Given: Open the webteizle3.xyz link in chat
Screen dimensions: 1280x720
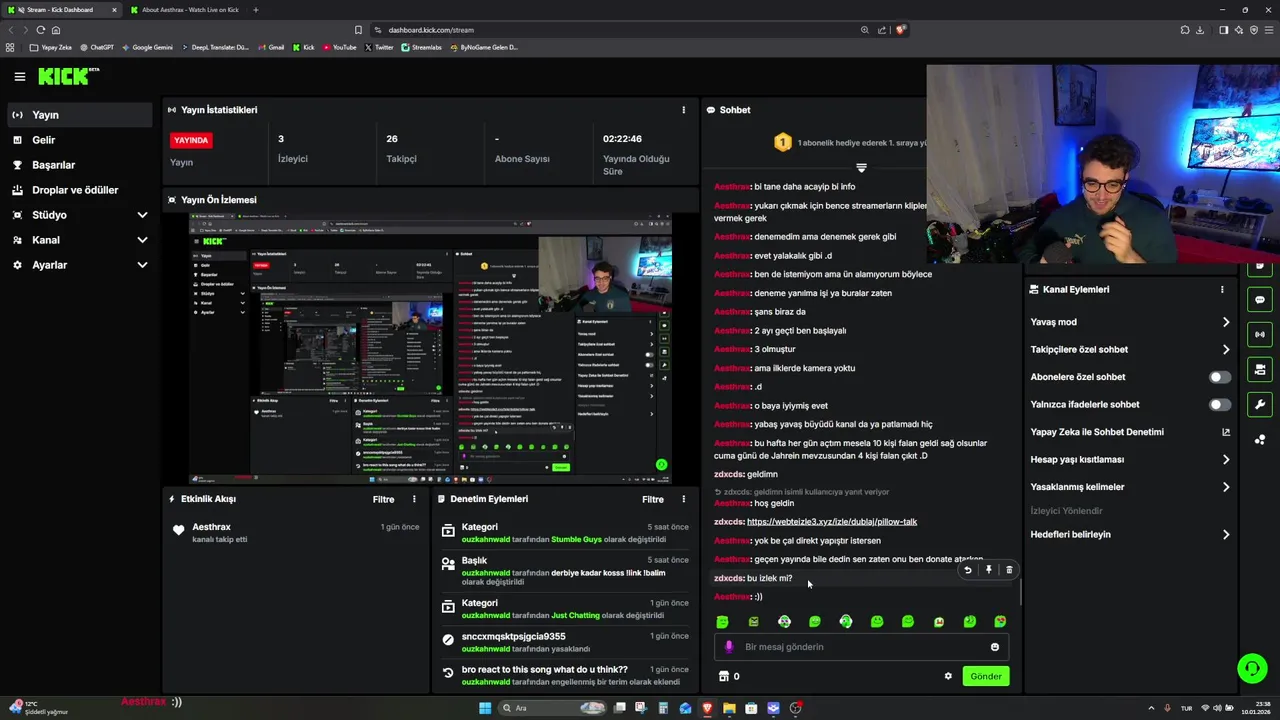Looking at the screenshot, I should pyautogui.click(x=832, y=522).
